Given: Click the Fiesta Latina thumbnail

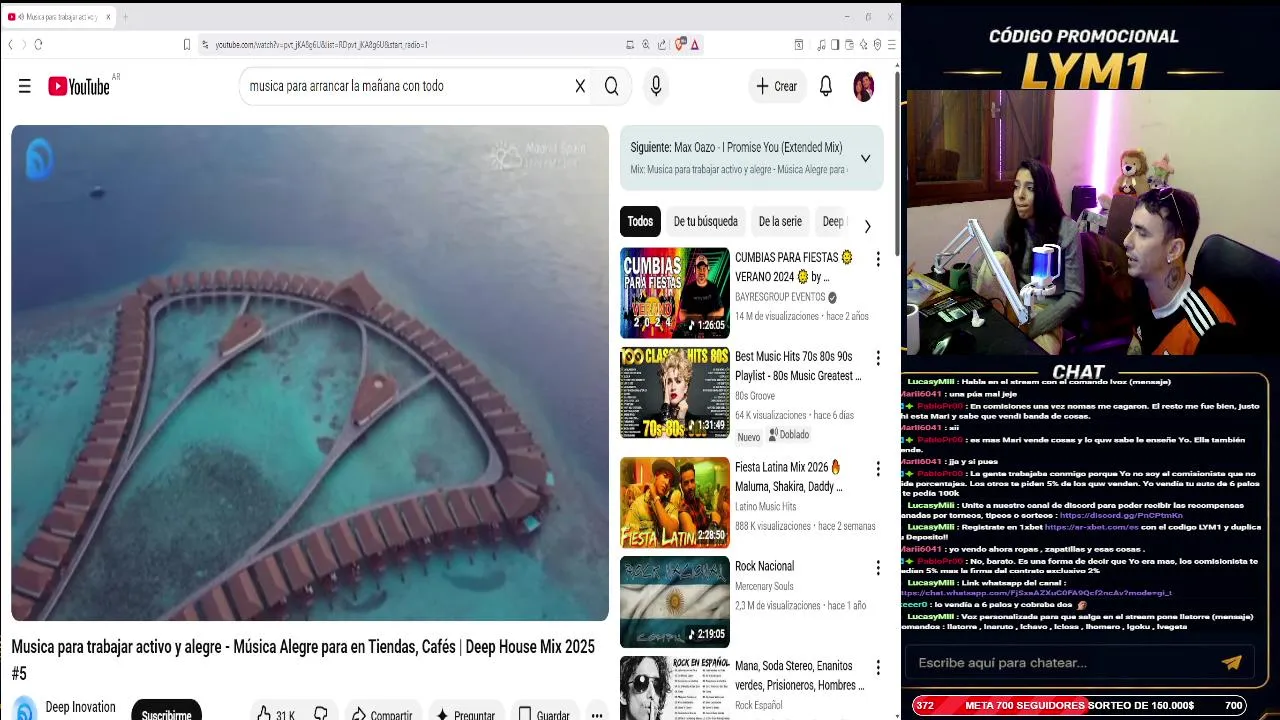Looking at the screenshot, I should [x=675, y=502].
